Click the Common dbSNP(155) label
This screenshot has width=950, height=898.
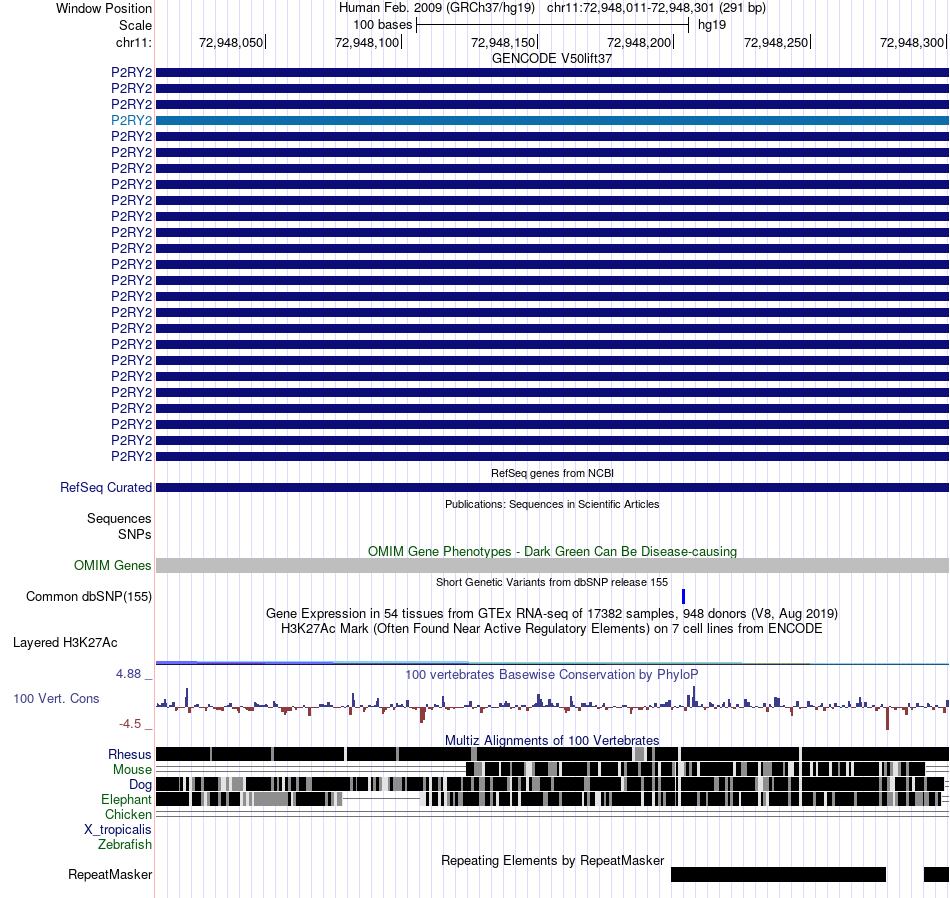point(89,597)
